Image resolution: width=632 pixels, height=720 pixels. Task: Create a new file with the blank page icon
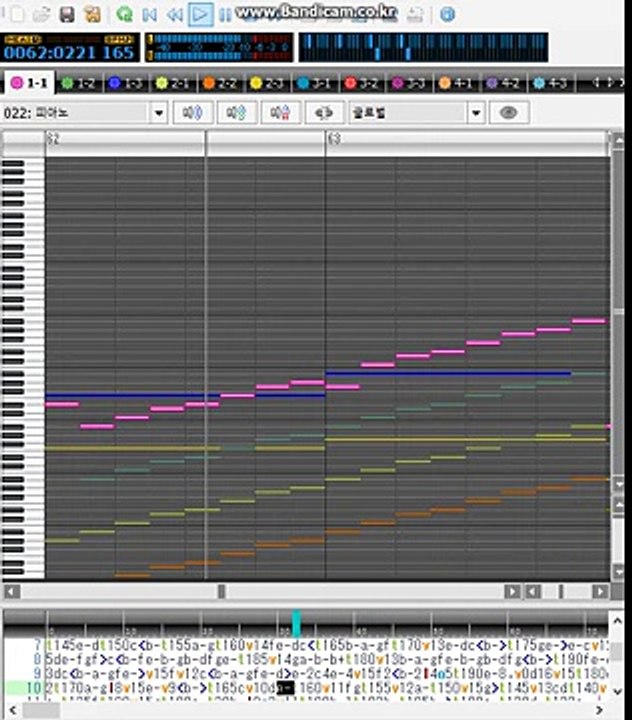(17, 14)
